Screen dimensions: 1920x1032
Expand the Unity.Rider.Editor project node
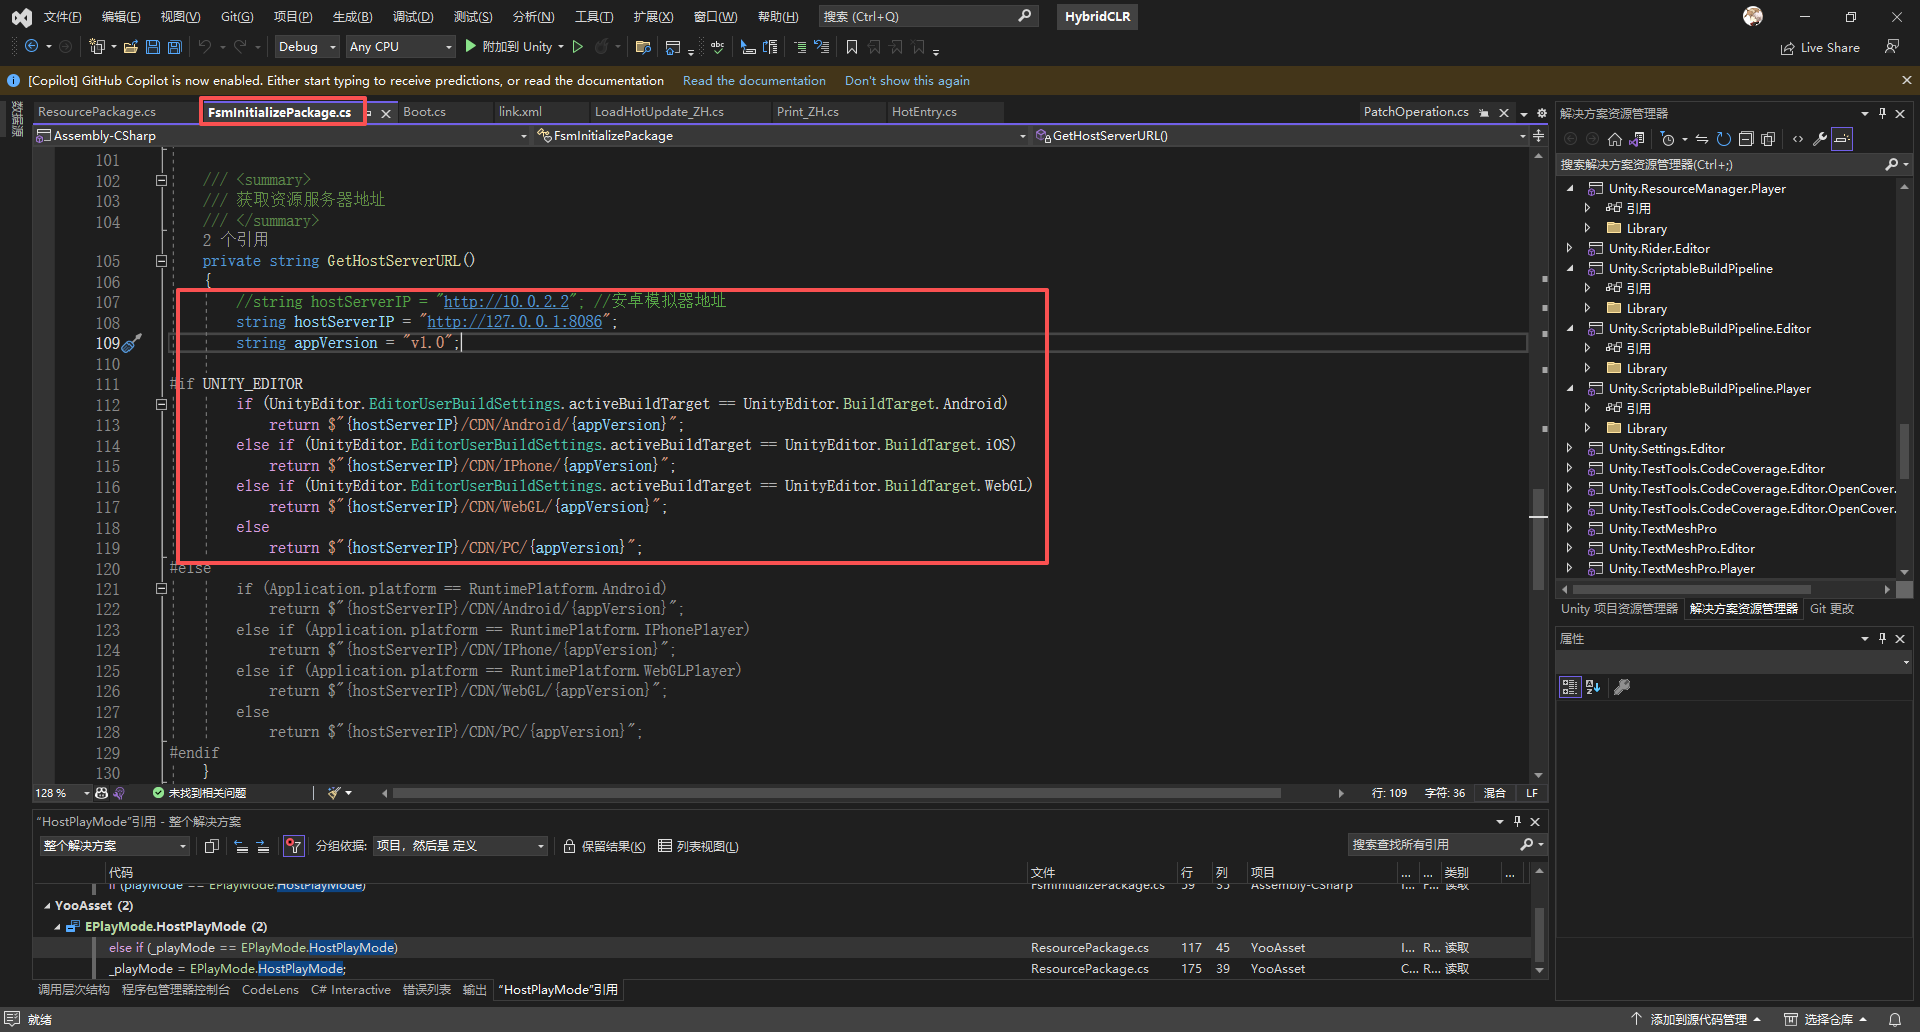[x=1570, y=249]
